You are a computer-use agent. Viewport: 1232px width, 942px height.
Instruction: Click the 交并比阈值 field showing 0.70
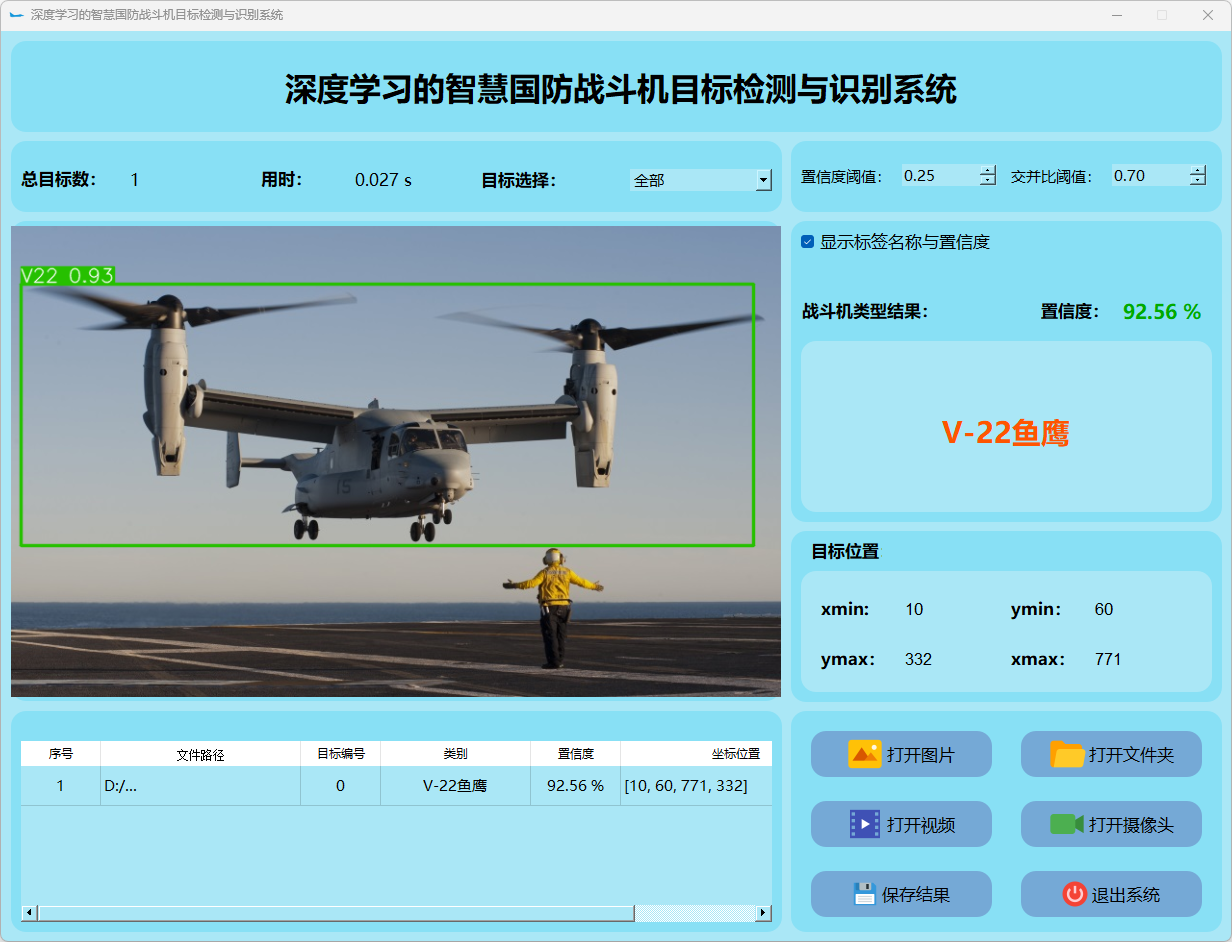[1150, 175]
